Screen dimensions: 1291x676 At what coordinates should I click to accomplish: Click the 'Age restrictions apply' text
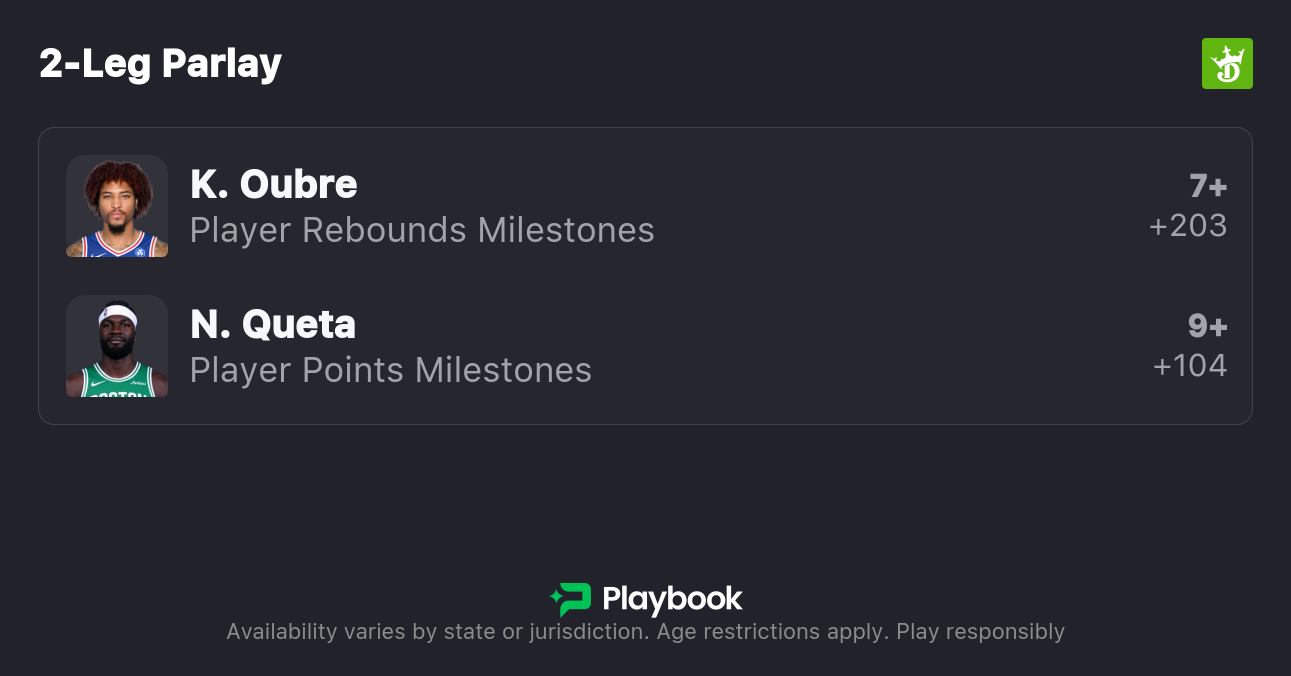pos(770,632)
